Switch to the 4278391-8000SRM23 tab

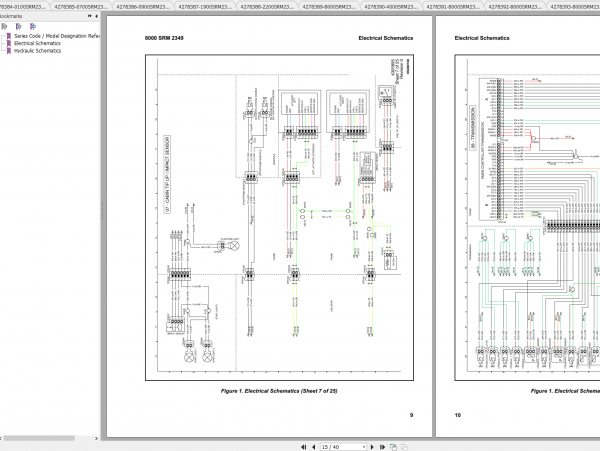pyautogui.click(x=453, y=7)
